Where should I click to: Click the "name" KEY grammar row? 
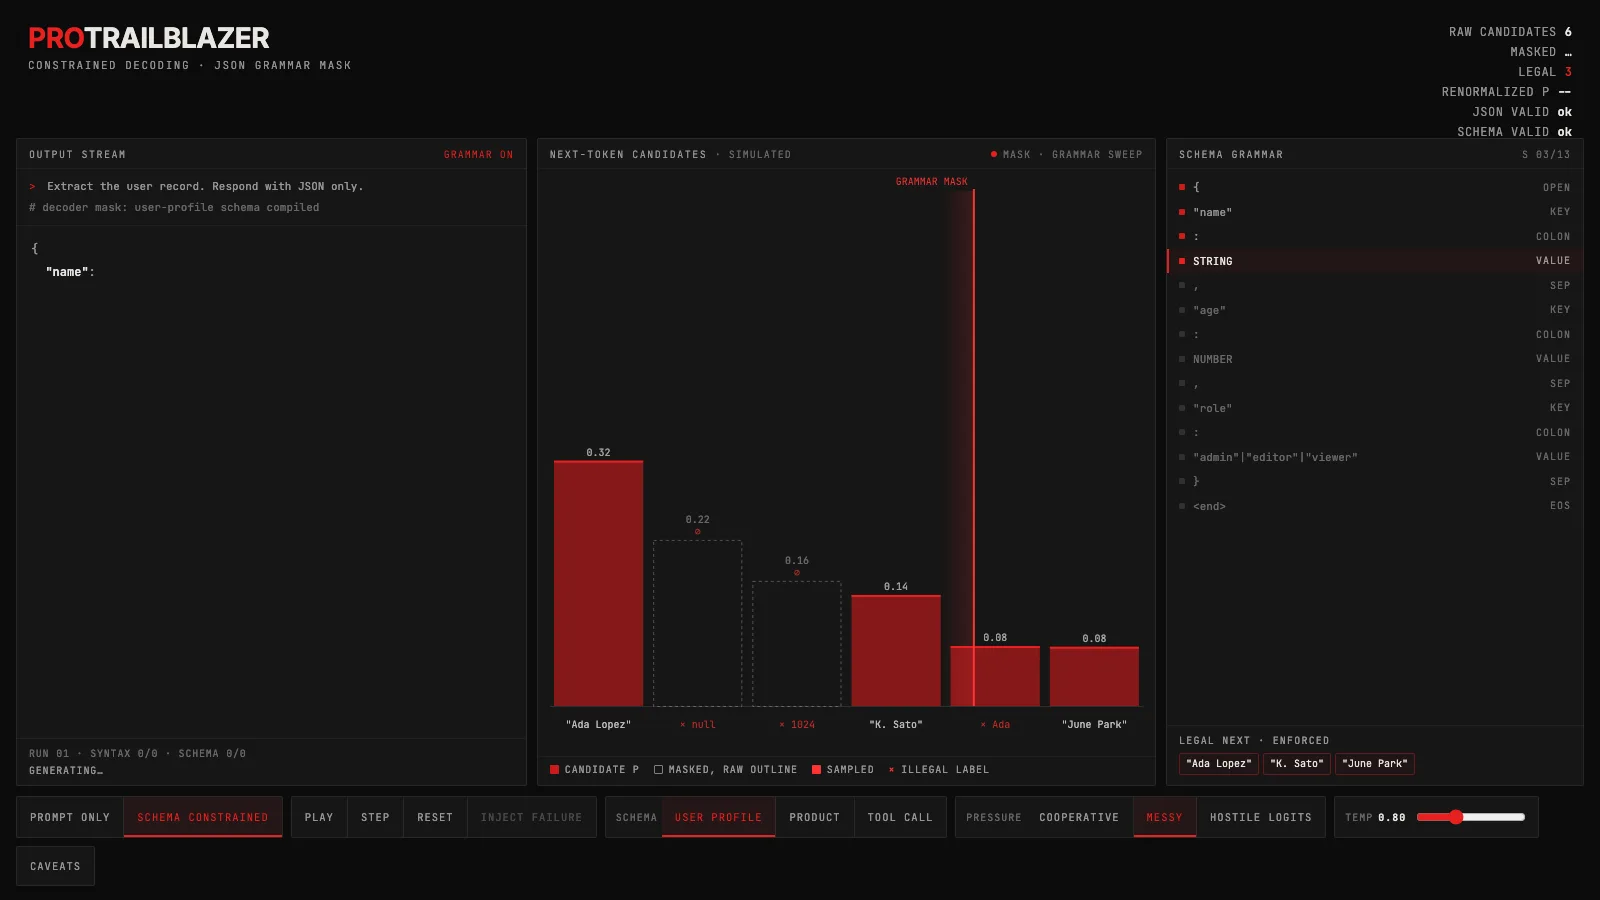click(1374, 212)
